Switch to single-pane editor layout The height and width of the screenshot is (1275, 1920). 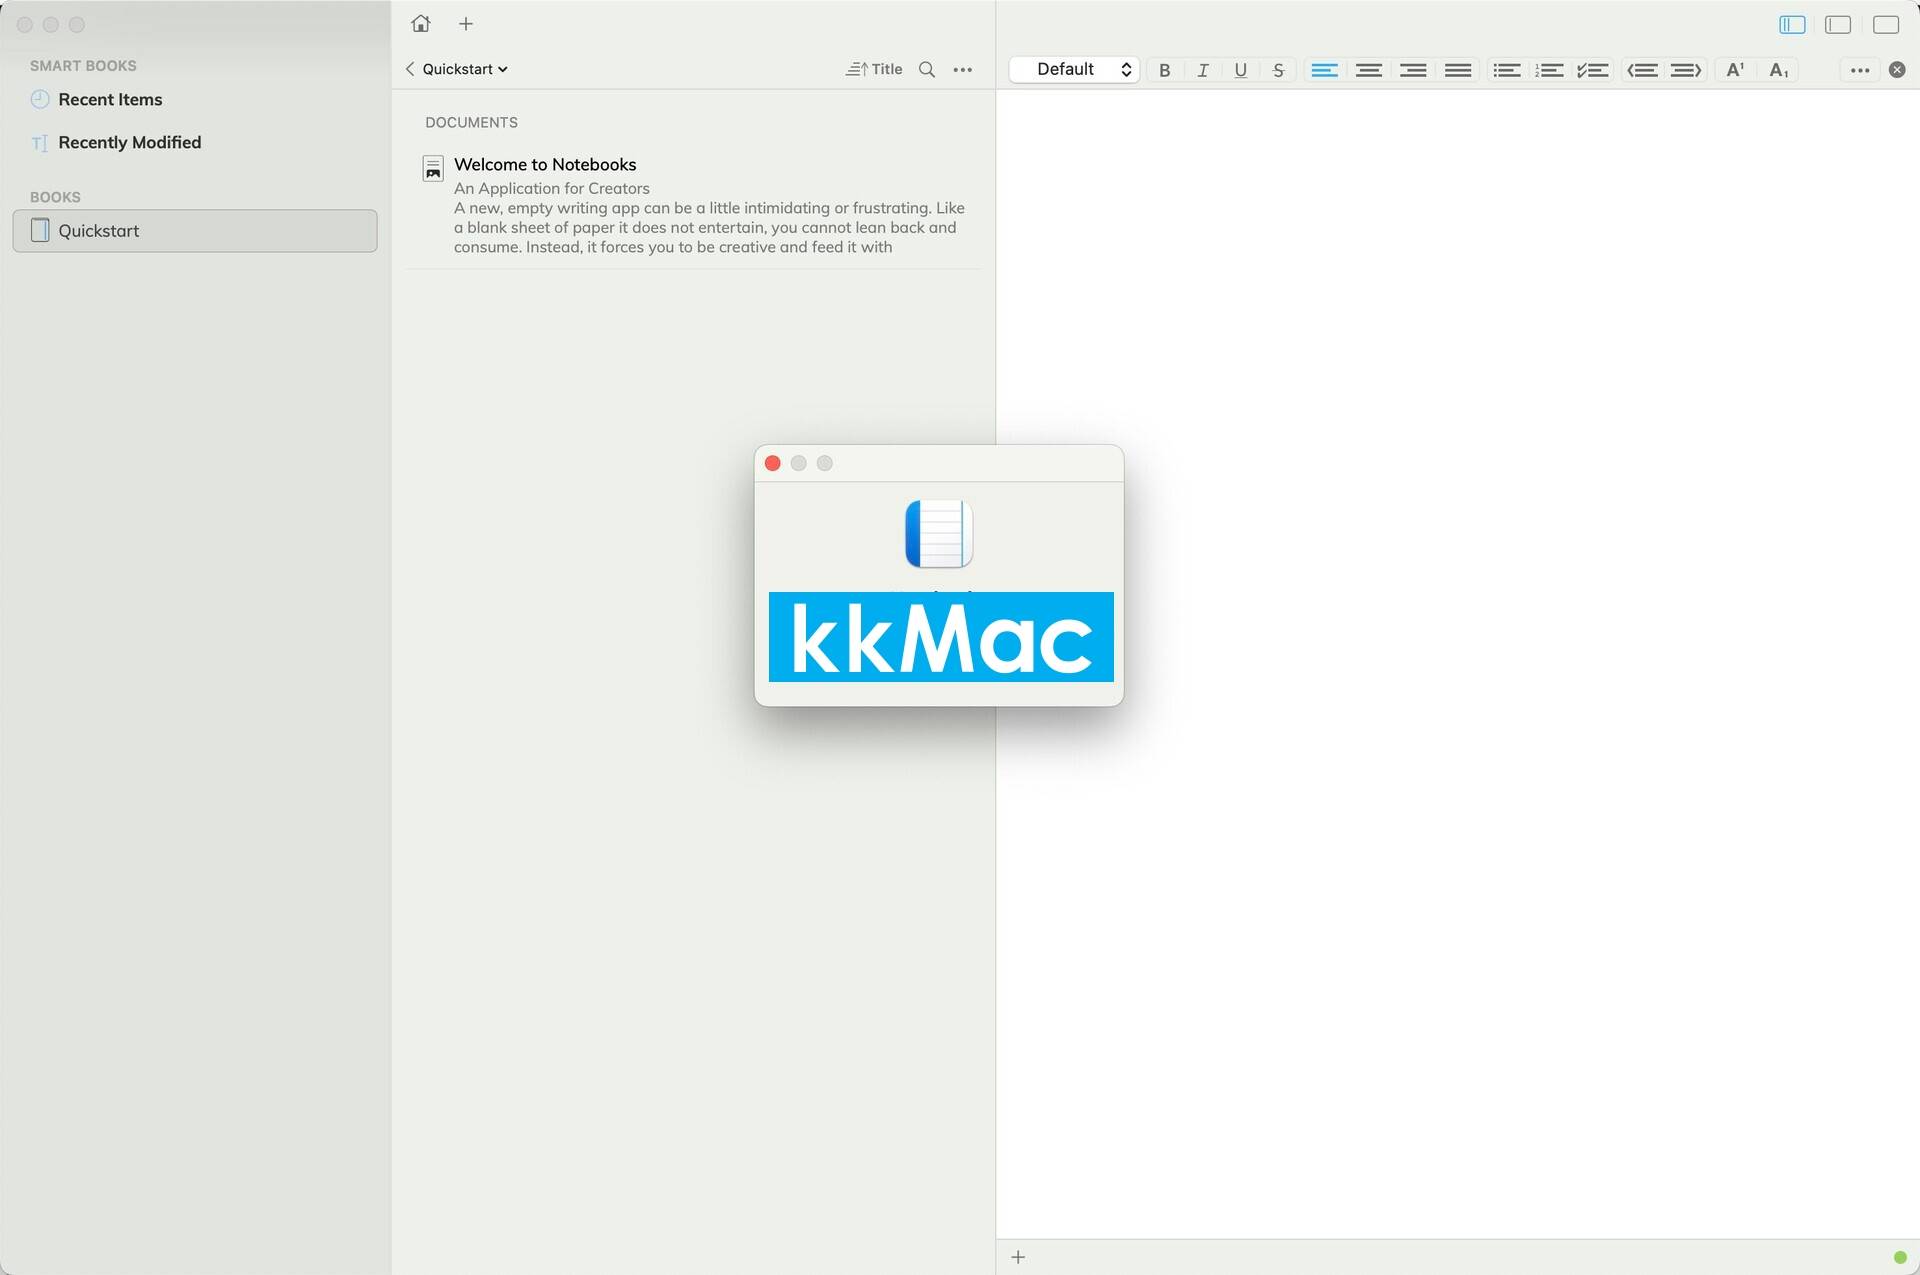point(1885,24)
